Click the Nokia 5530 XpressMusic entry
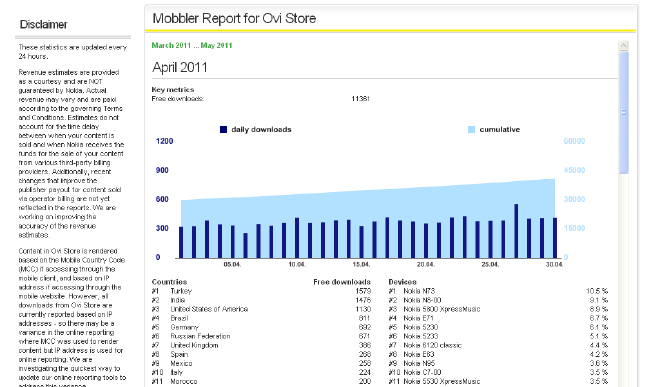660x387 pixels. [x=442, y=382]
